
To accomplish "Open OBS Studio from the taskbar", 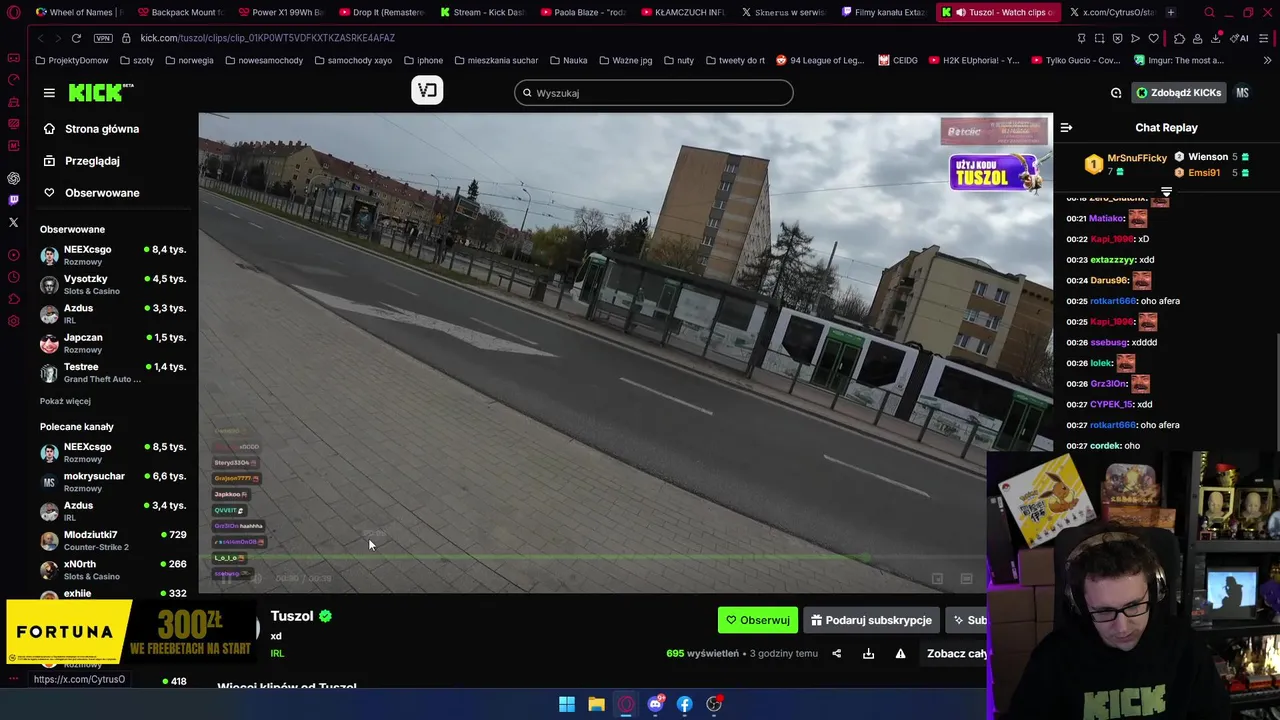I will 714,704.
